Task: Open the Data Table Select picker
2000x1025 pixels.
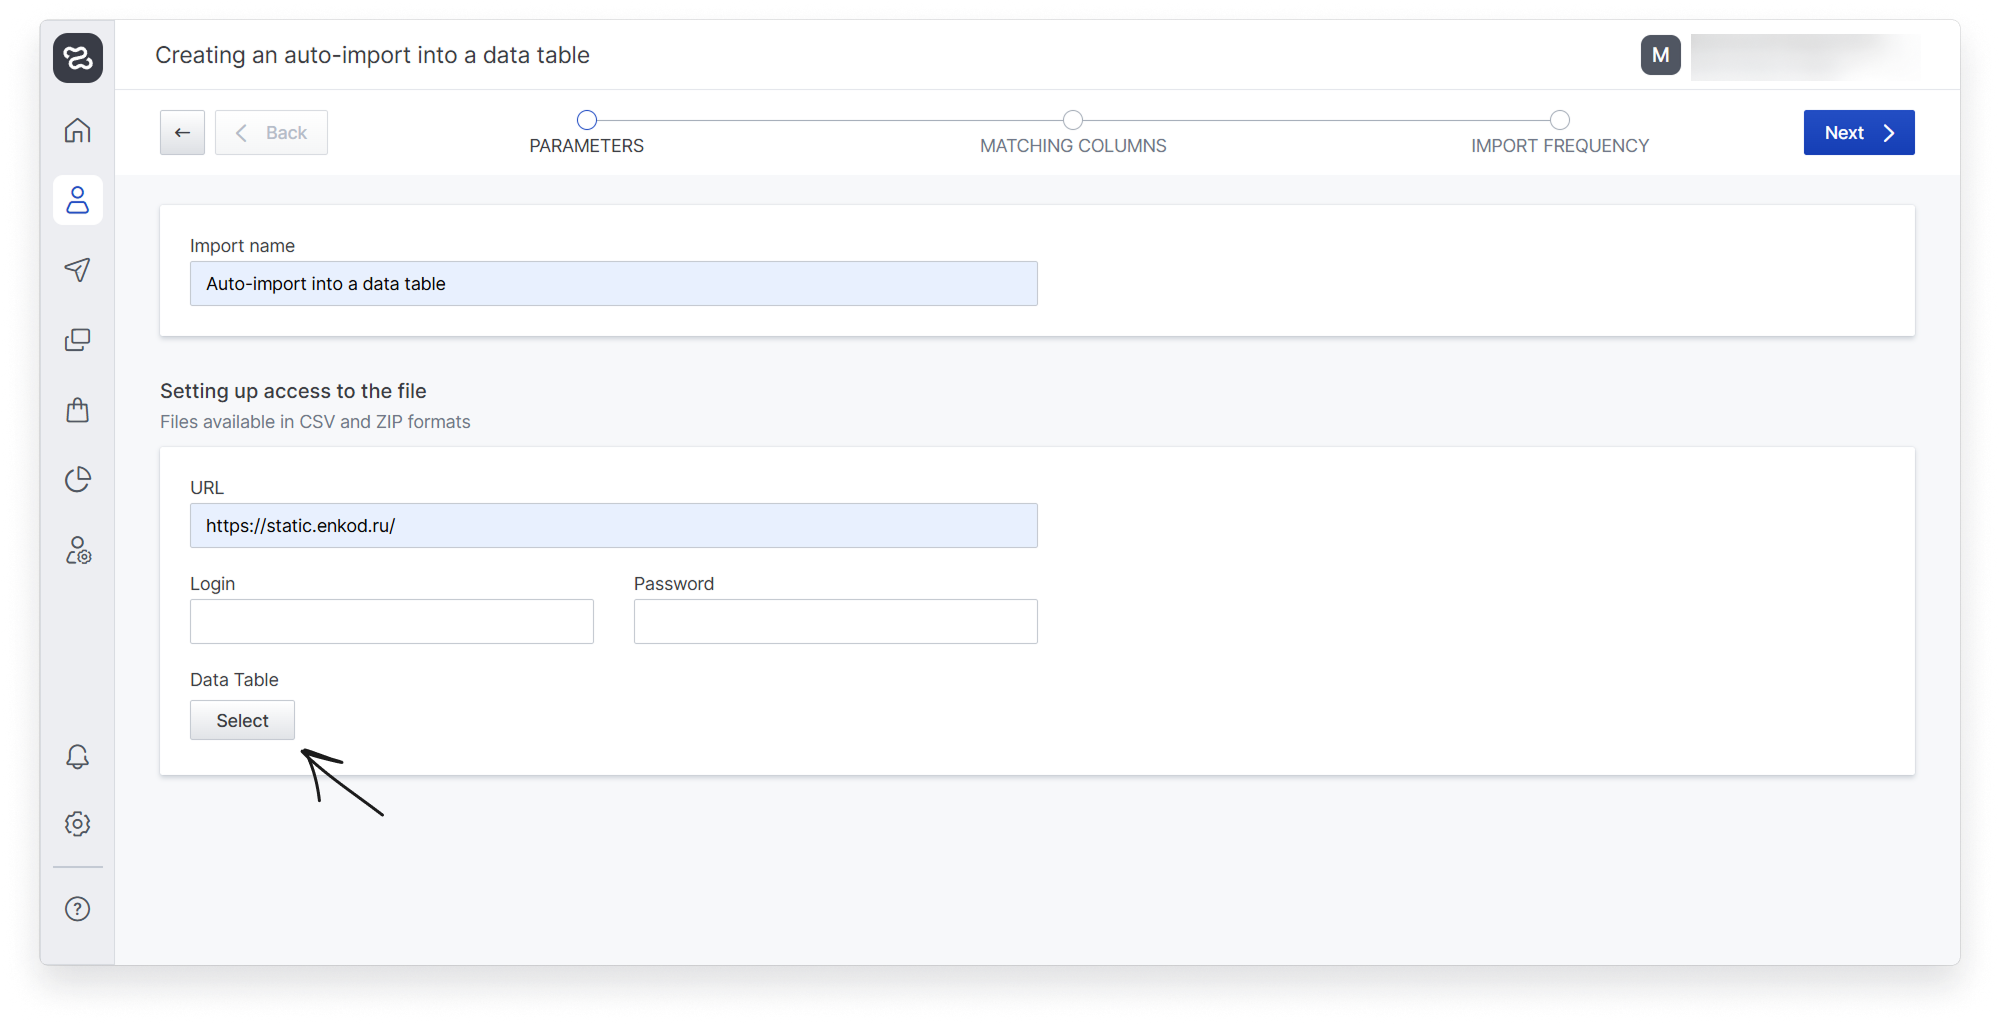Action: click(x=242, y=720)
